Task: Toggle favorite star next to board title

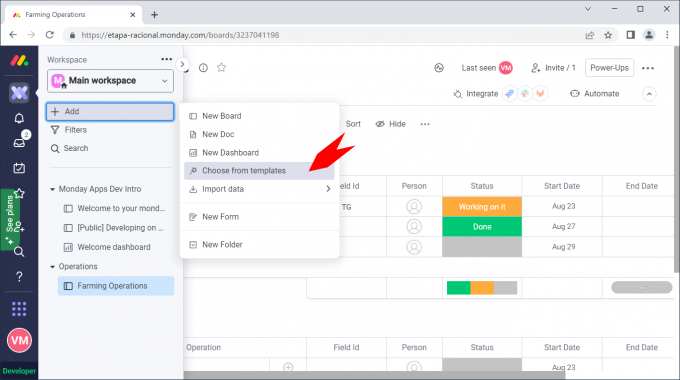Action: (x=222, y=67)
